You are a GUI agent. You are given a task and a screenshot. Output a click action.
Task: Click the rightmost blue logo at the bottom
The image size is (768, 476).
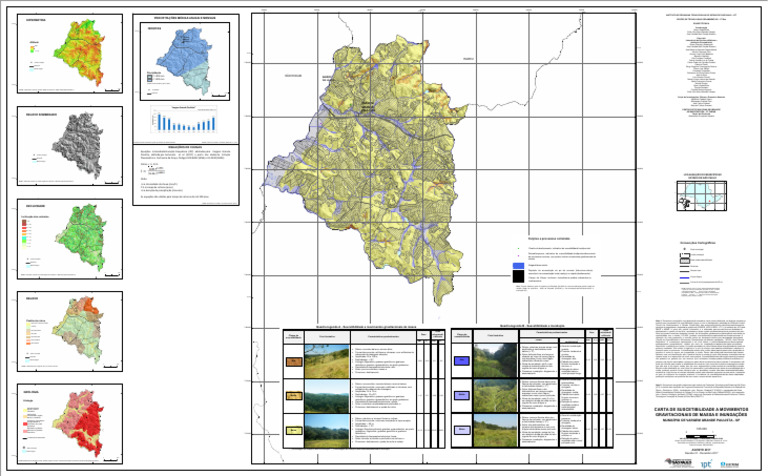coord(729,464)
